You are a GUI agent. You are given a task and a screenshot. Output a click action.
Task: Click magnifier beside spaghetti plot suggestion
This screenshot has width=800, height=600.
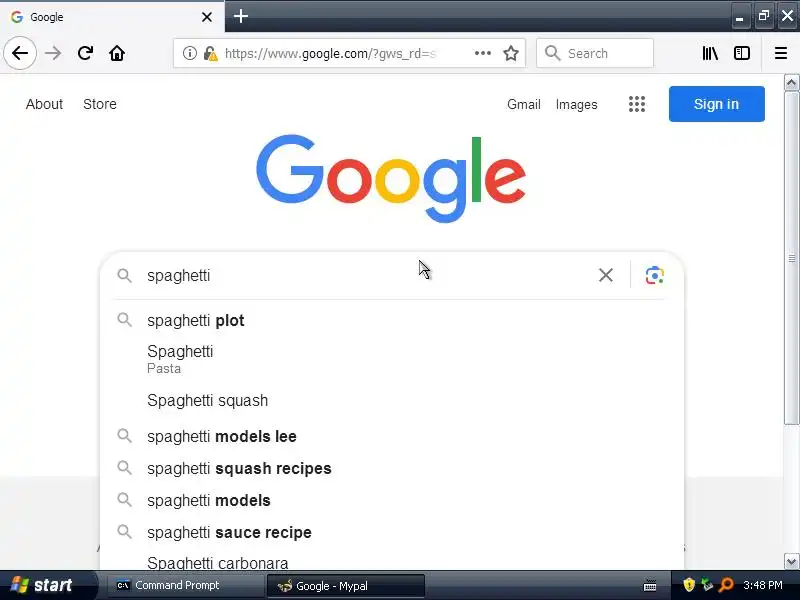point(124,320)
